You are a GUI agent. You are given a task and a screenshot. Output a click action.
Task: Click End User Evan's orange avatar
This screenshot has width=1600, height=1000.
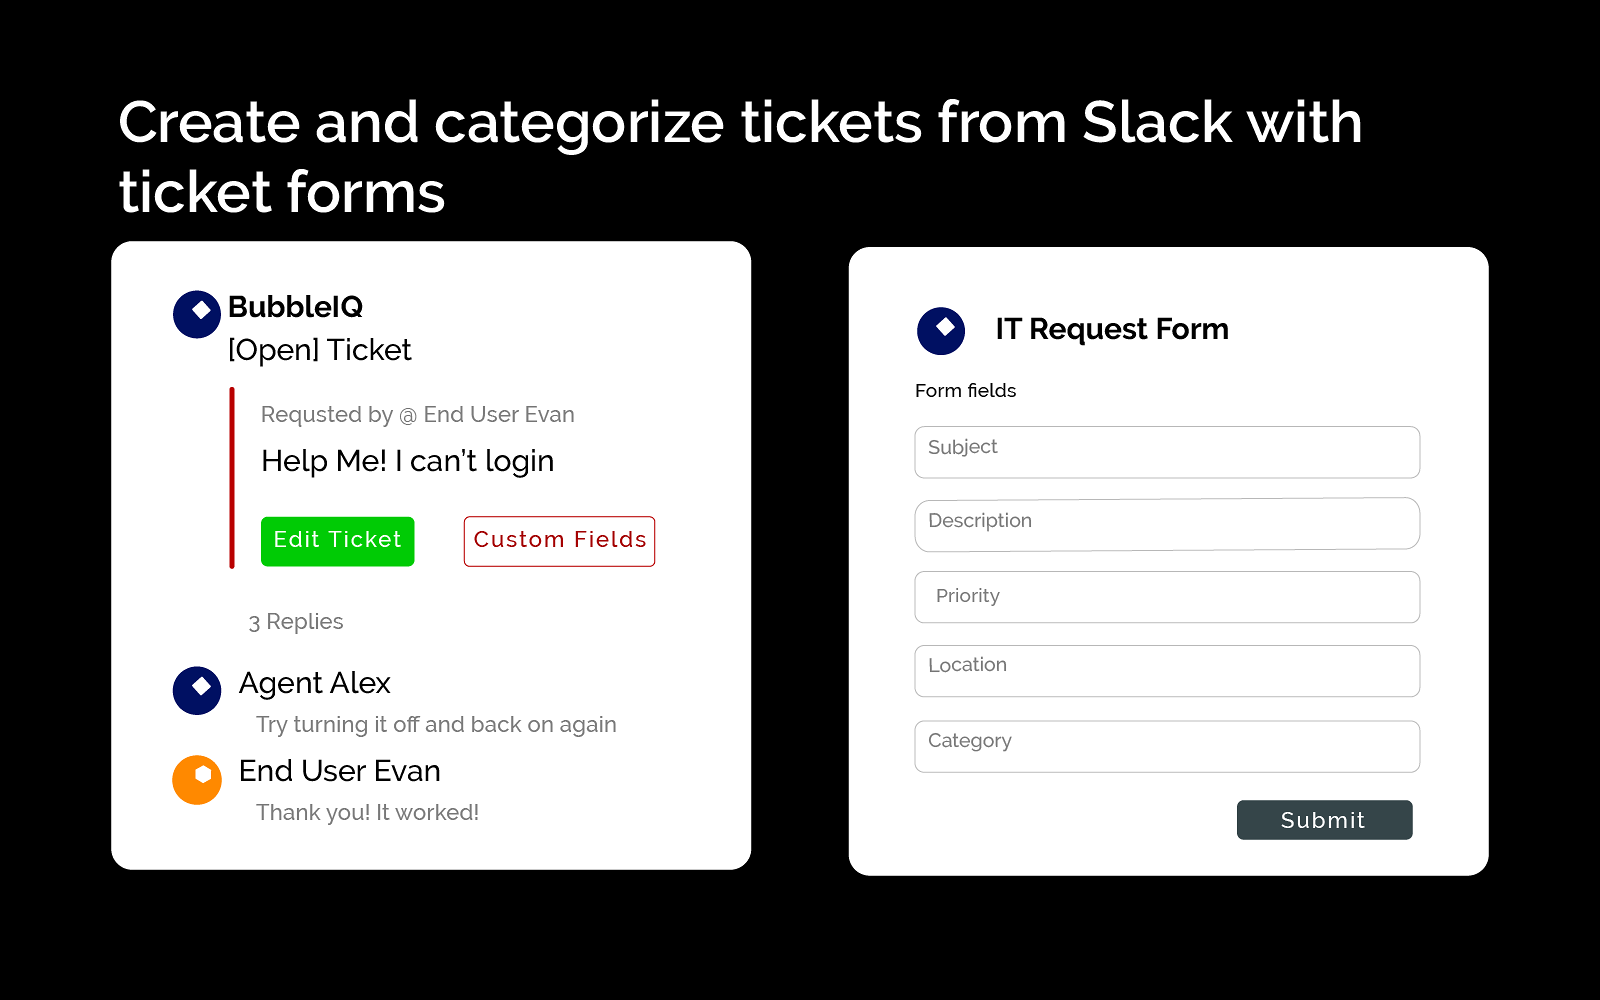pyautogui.click(x=197, y=779)
